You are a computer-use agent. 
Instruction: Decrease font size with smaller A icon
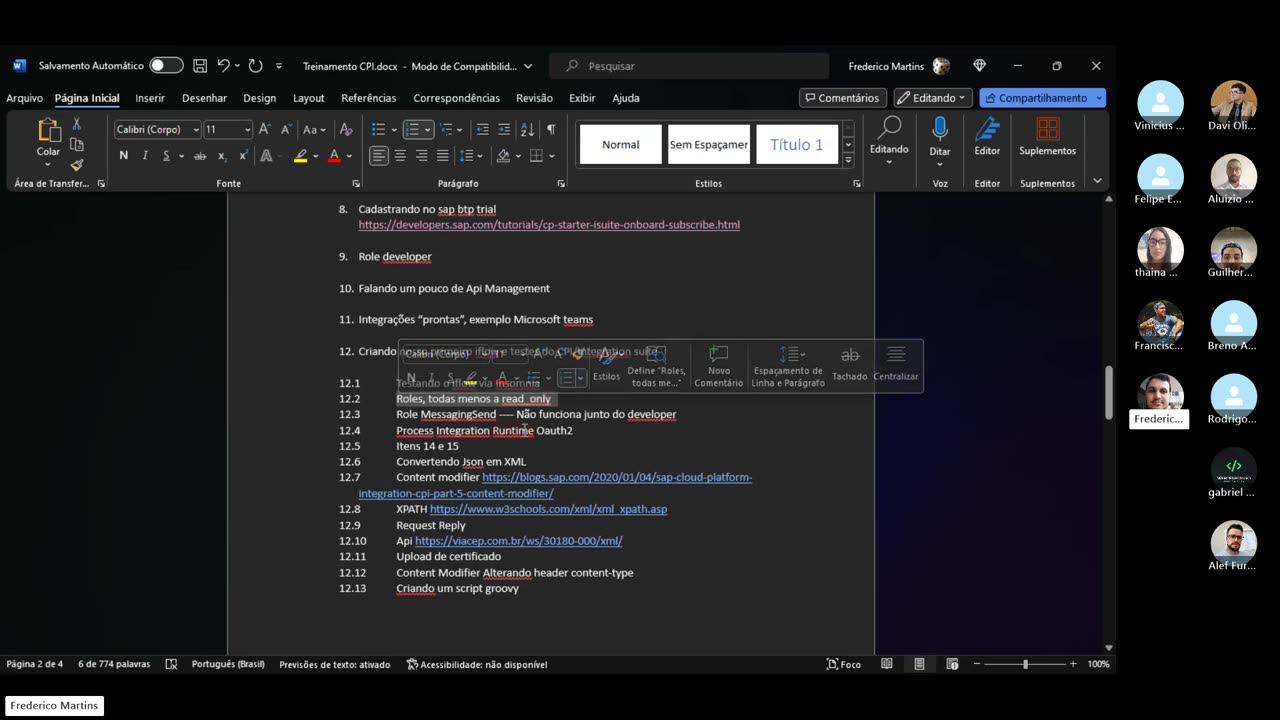pos(286,129)
